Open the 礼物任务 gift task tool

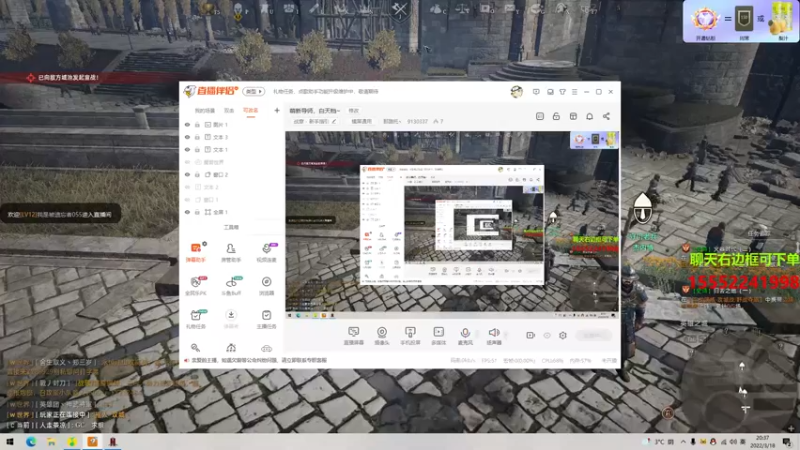195,319
